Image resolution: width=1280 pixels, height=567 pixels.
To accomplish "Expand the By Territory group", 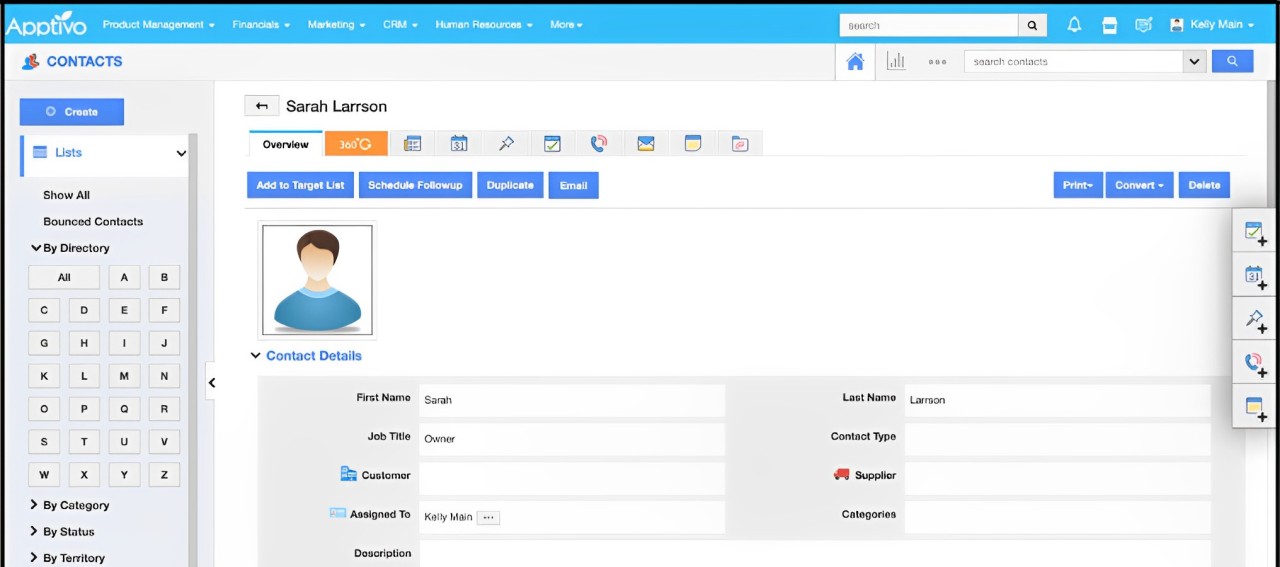I will (x=35, y=558).
